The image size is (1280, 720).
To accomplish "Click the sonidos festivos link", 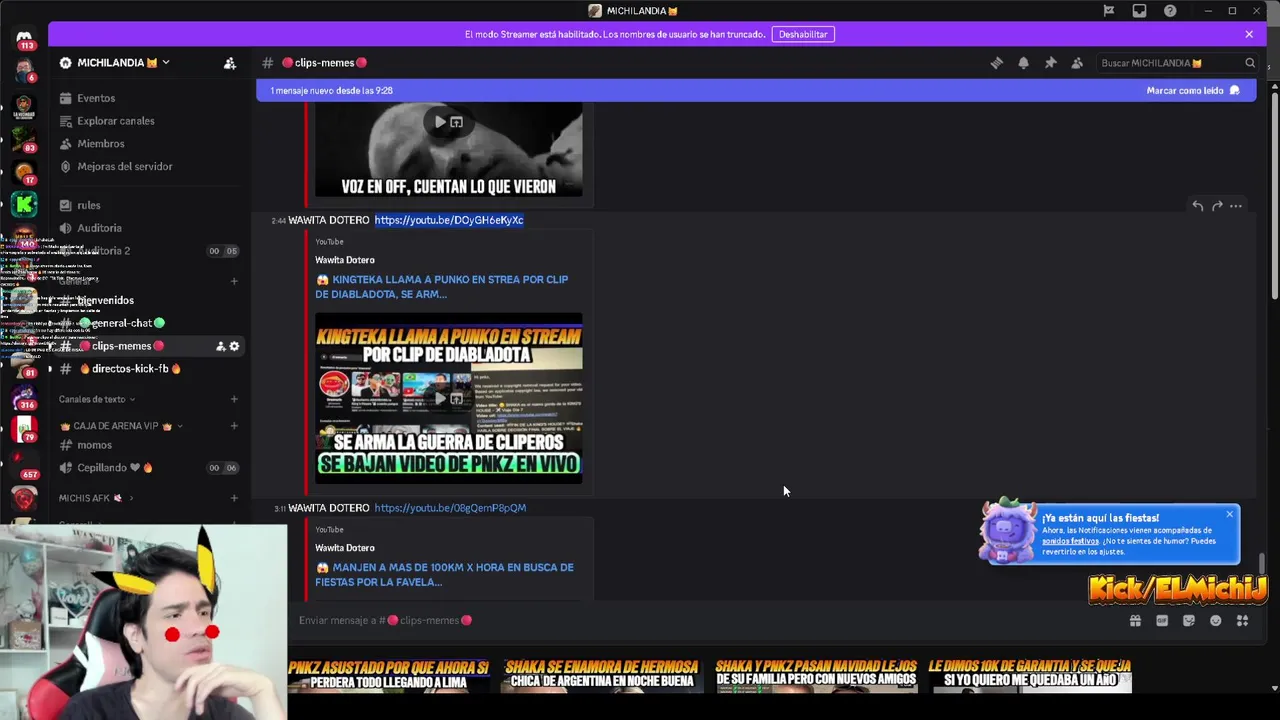I will (1070, 541).
